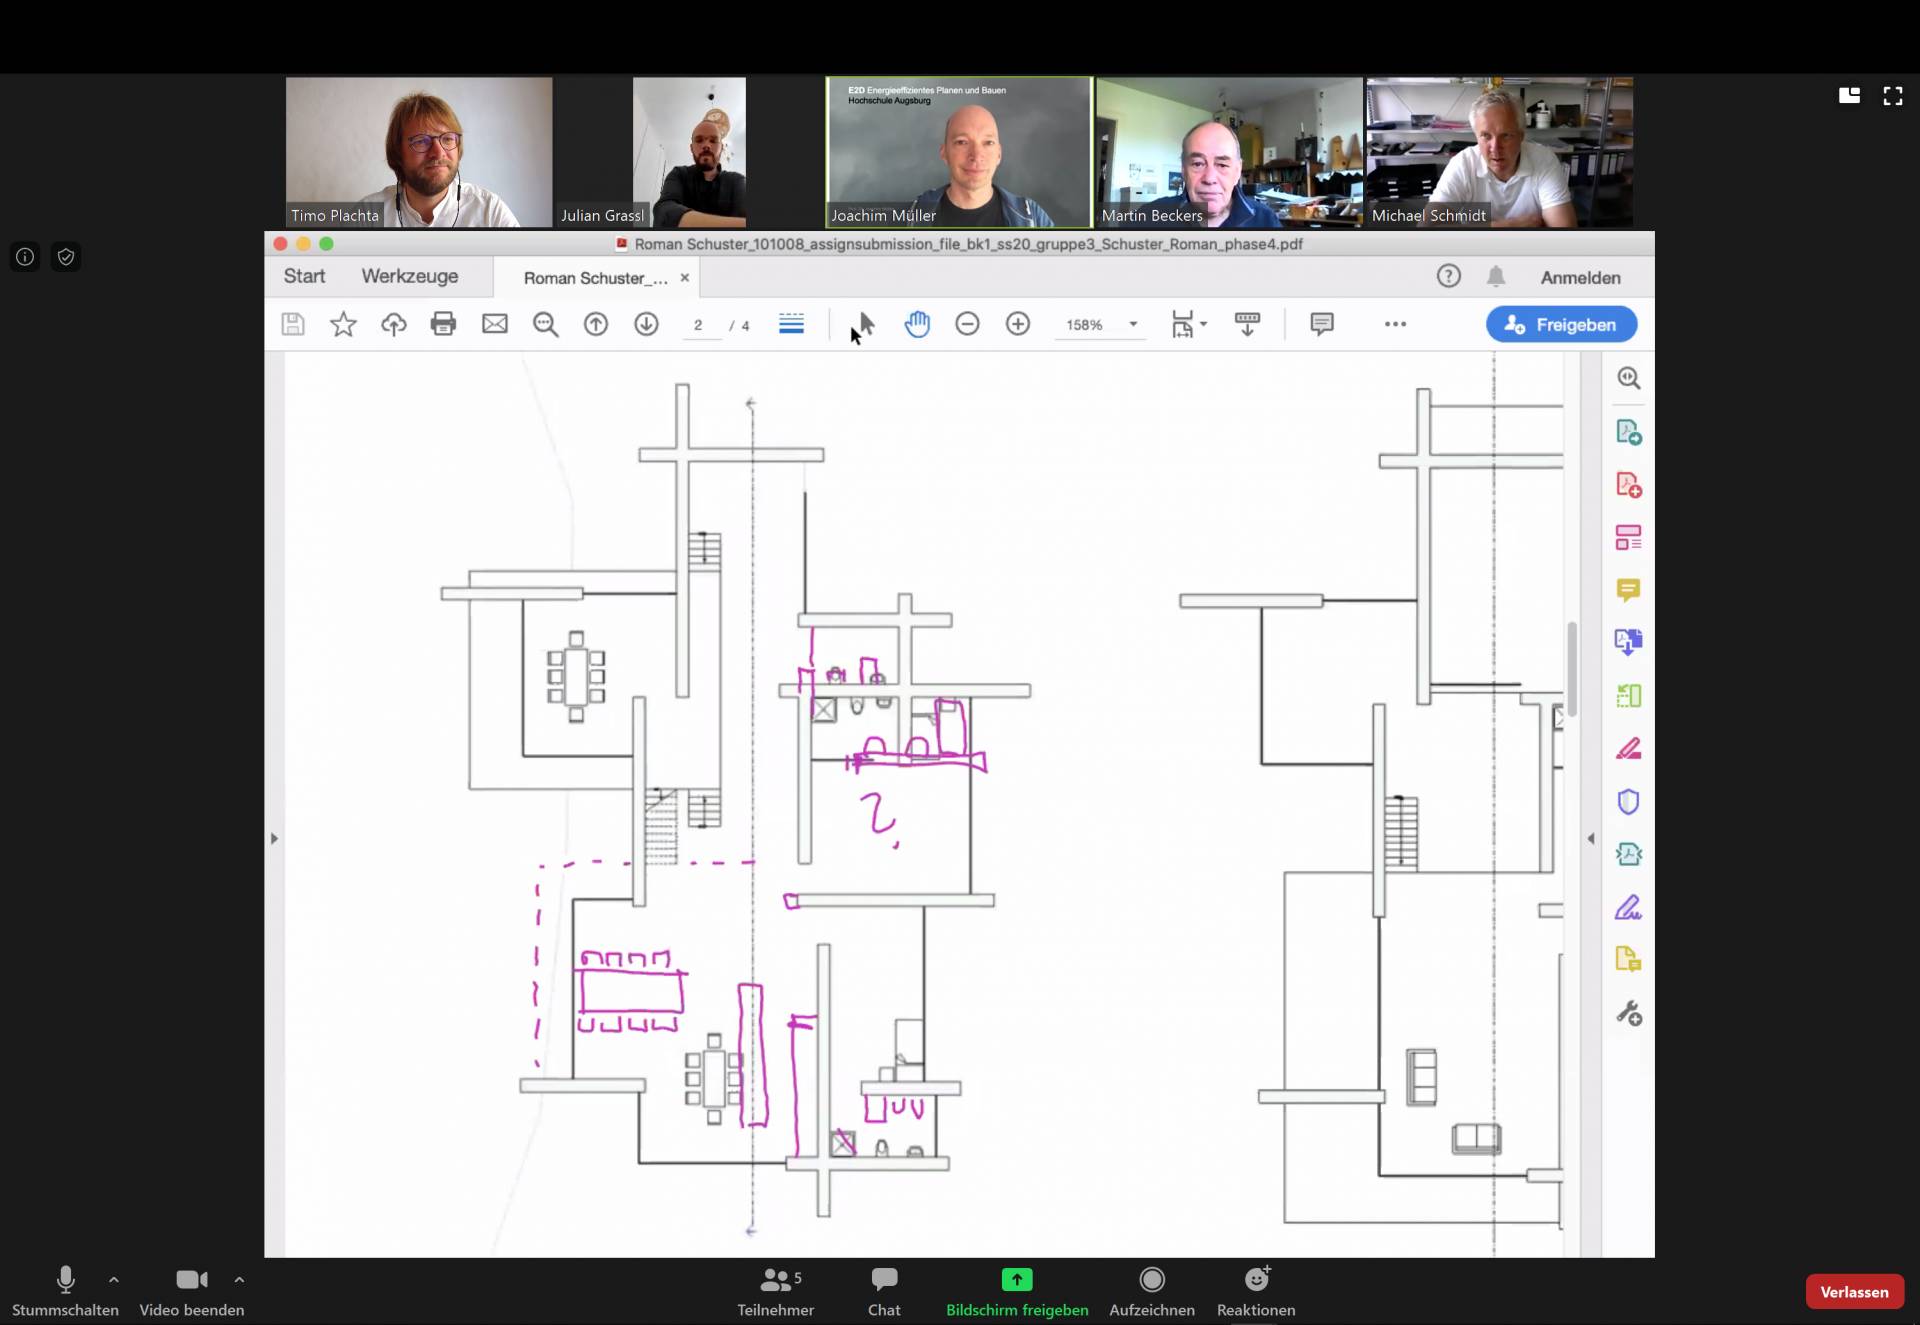Click the zoom in plus icon
This screenshot has height=1325, width=1920.
[x=1018, y=324]
